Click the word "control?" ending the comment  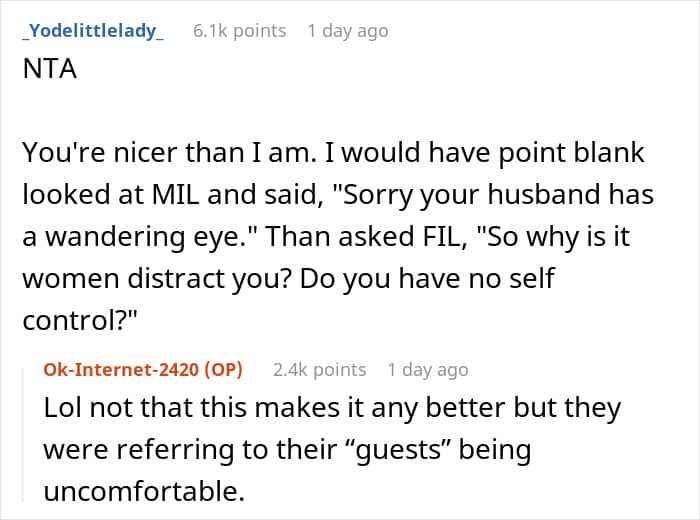point(79,320)
